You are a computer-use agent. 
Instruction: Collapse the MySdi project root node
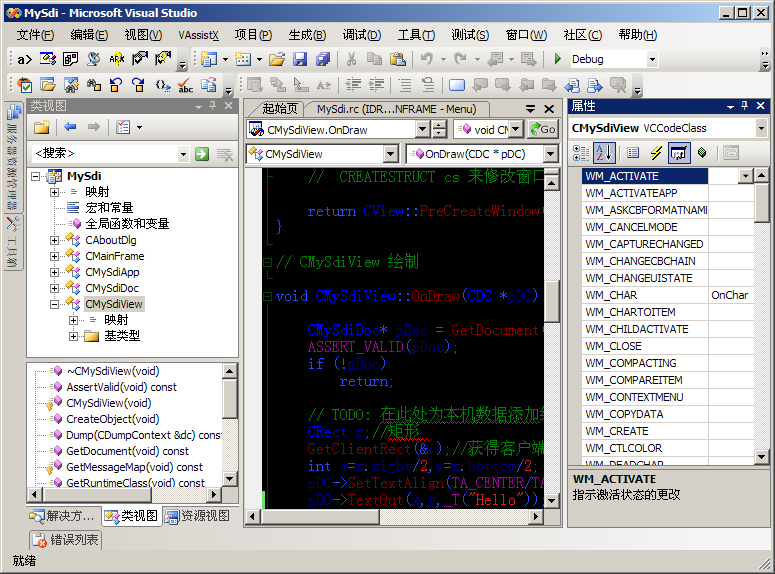(x=35, y=176)
